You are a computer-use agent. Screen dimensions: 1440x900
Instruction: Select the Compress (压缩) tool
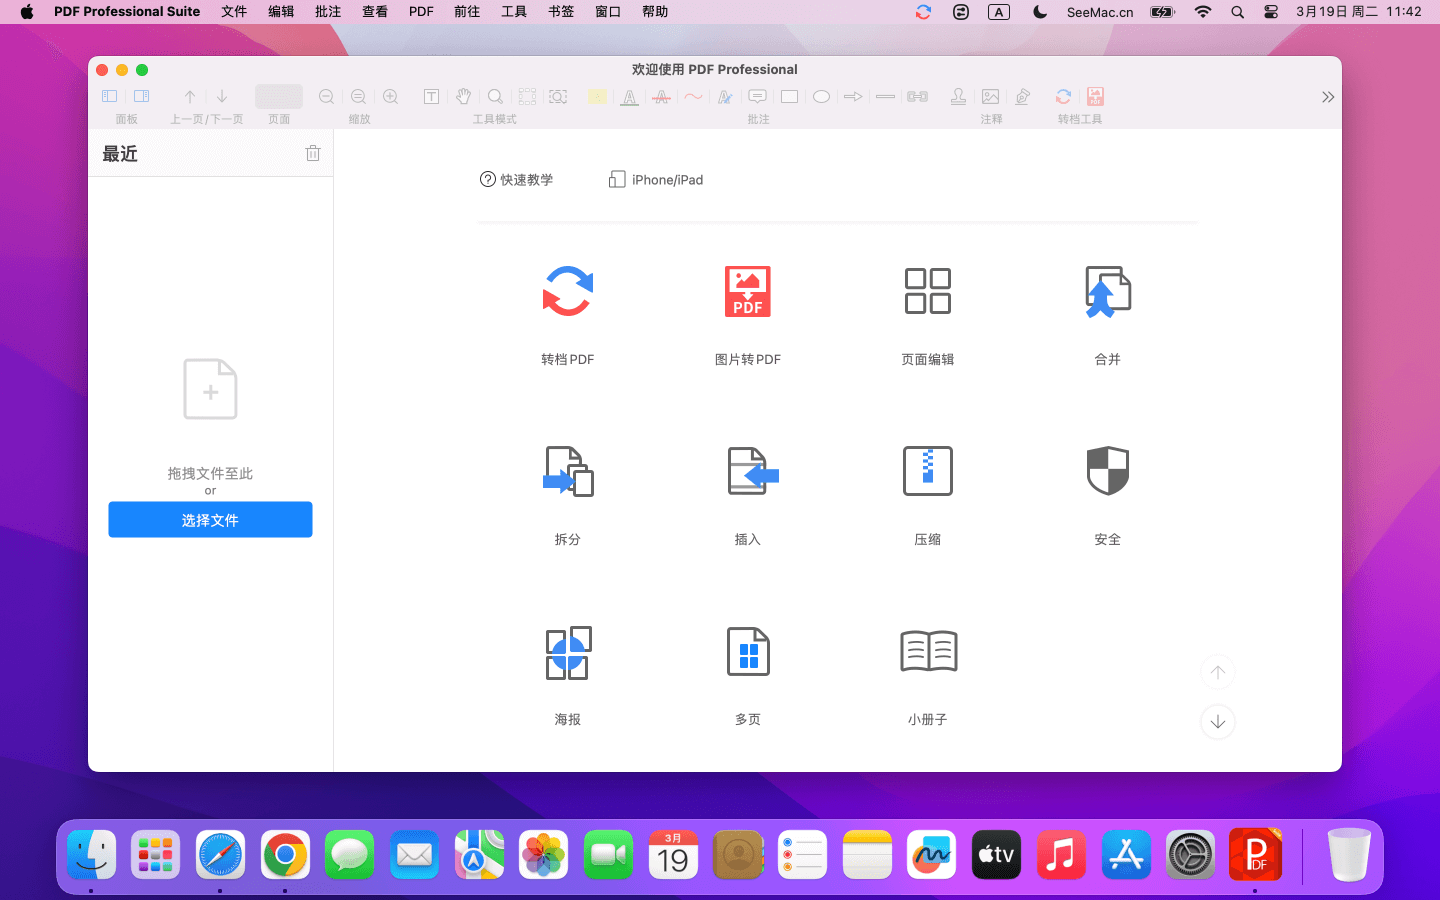927,472
